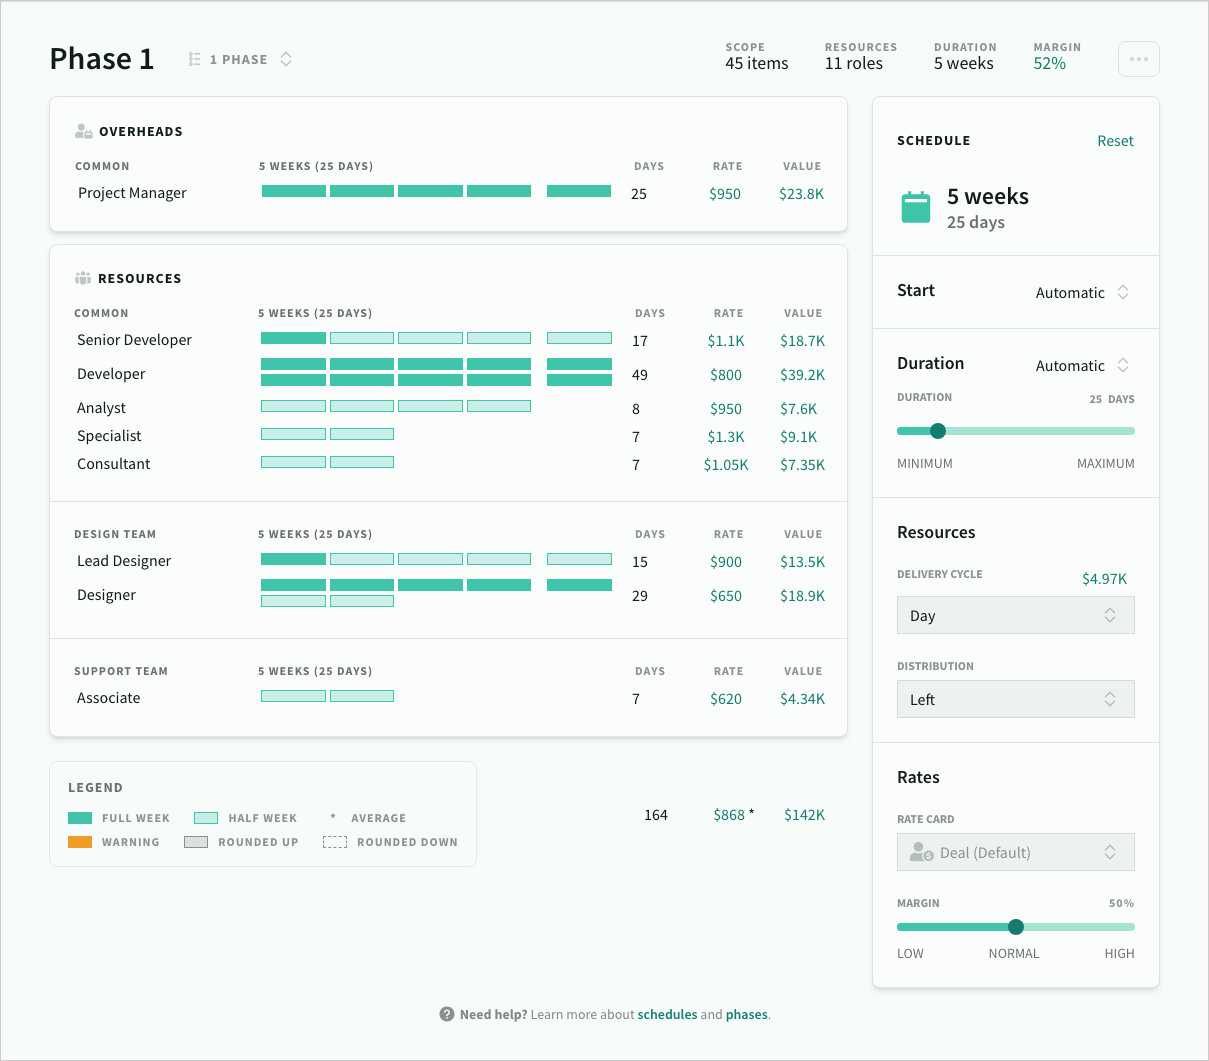Click Senior Developer's first week bar
Viewport: 1209px width, 1061px height.
click(x=293, y=339)
